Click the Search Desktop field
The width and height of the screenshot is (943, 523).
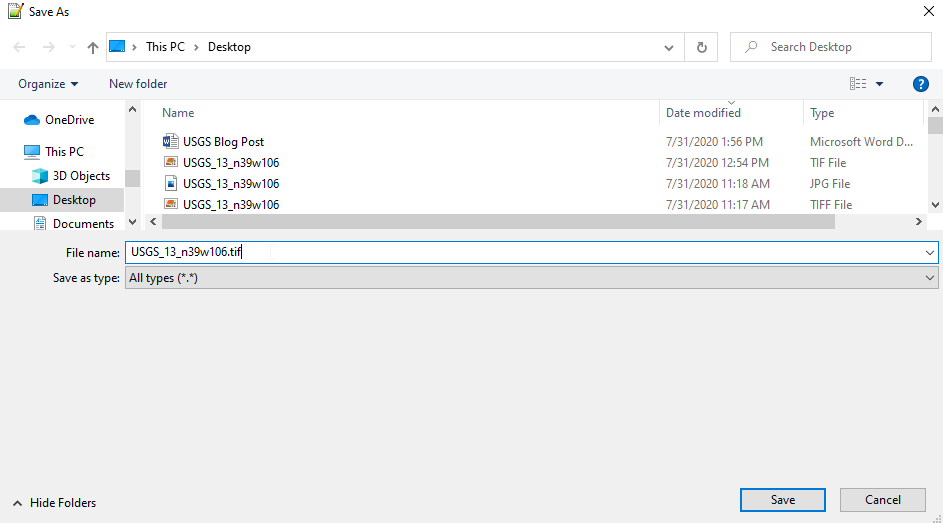click(x=840, y=47)
